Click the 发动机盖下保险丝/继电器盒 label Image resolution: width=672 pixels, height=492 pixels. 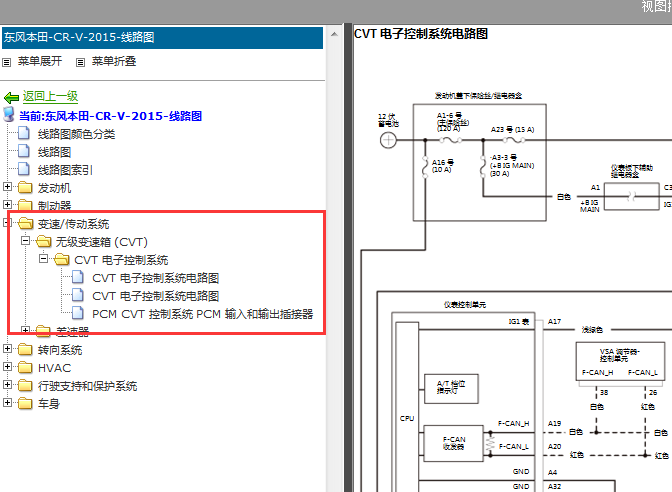pos(478,96)
